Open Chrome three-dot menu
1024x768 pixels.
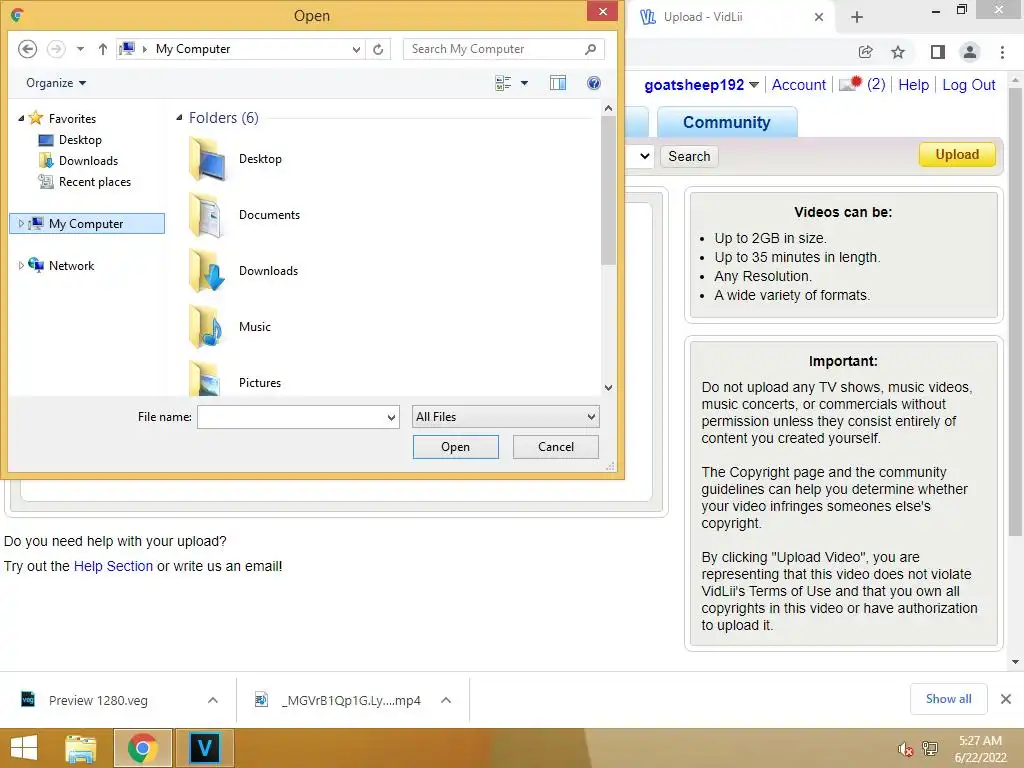1002,52
